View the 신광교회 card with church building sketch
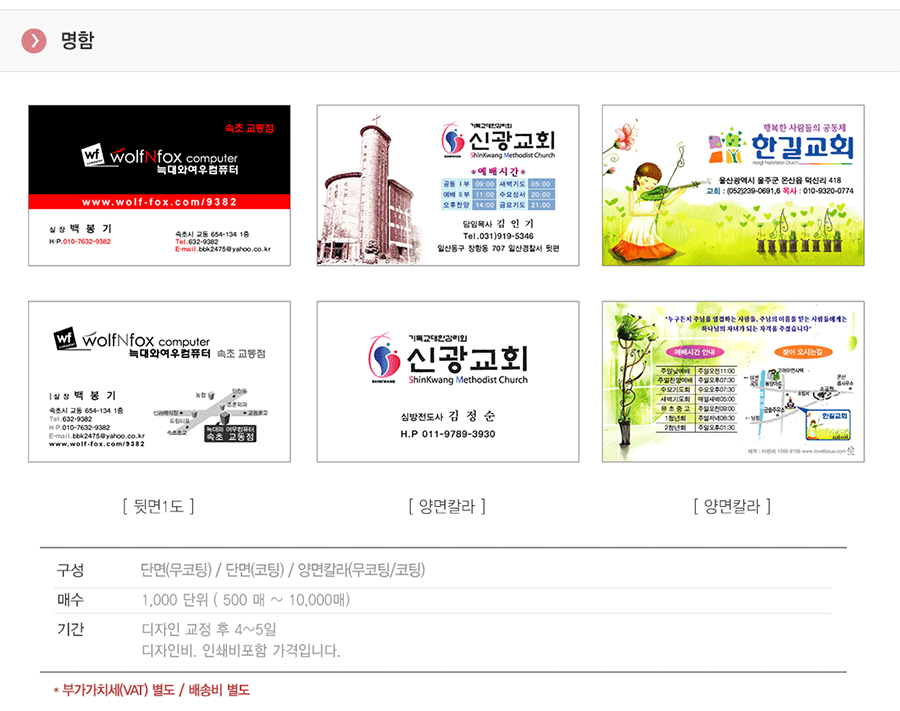The height and width of the screenshot is (711, 900). tap(448, 185)
